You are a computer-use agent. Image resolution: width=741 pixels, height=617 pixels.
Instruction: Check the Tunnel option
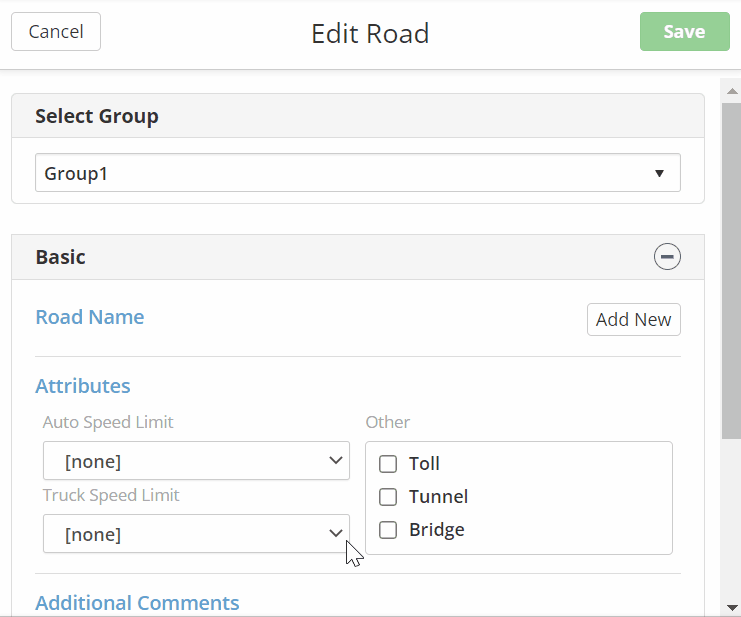coord(388,497)
